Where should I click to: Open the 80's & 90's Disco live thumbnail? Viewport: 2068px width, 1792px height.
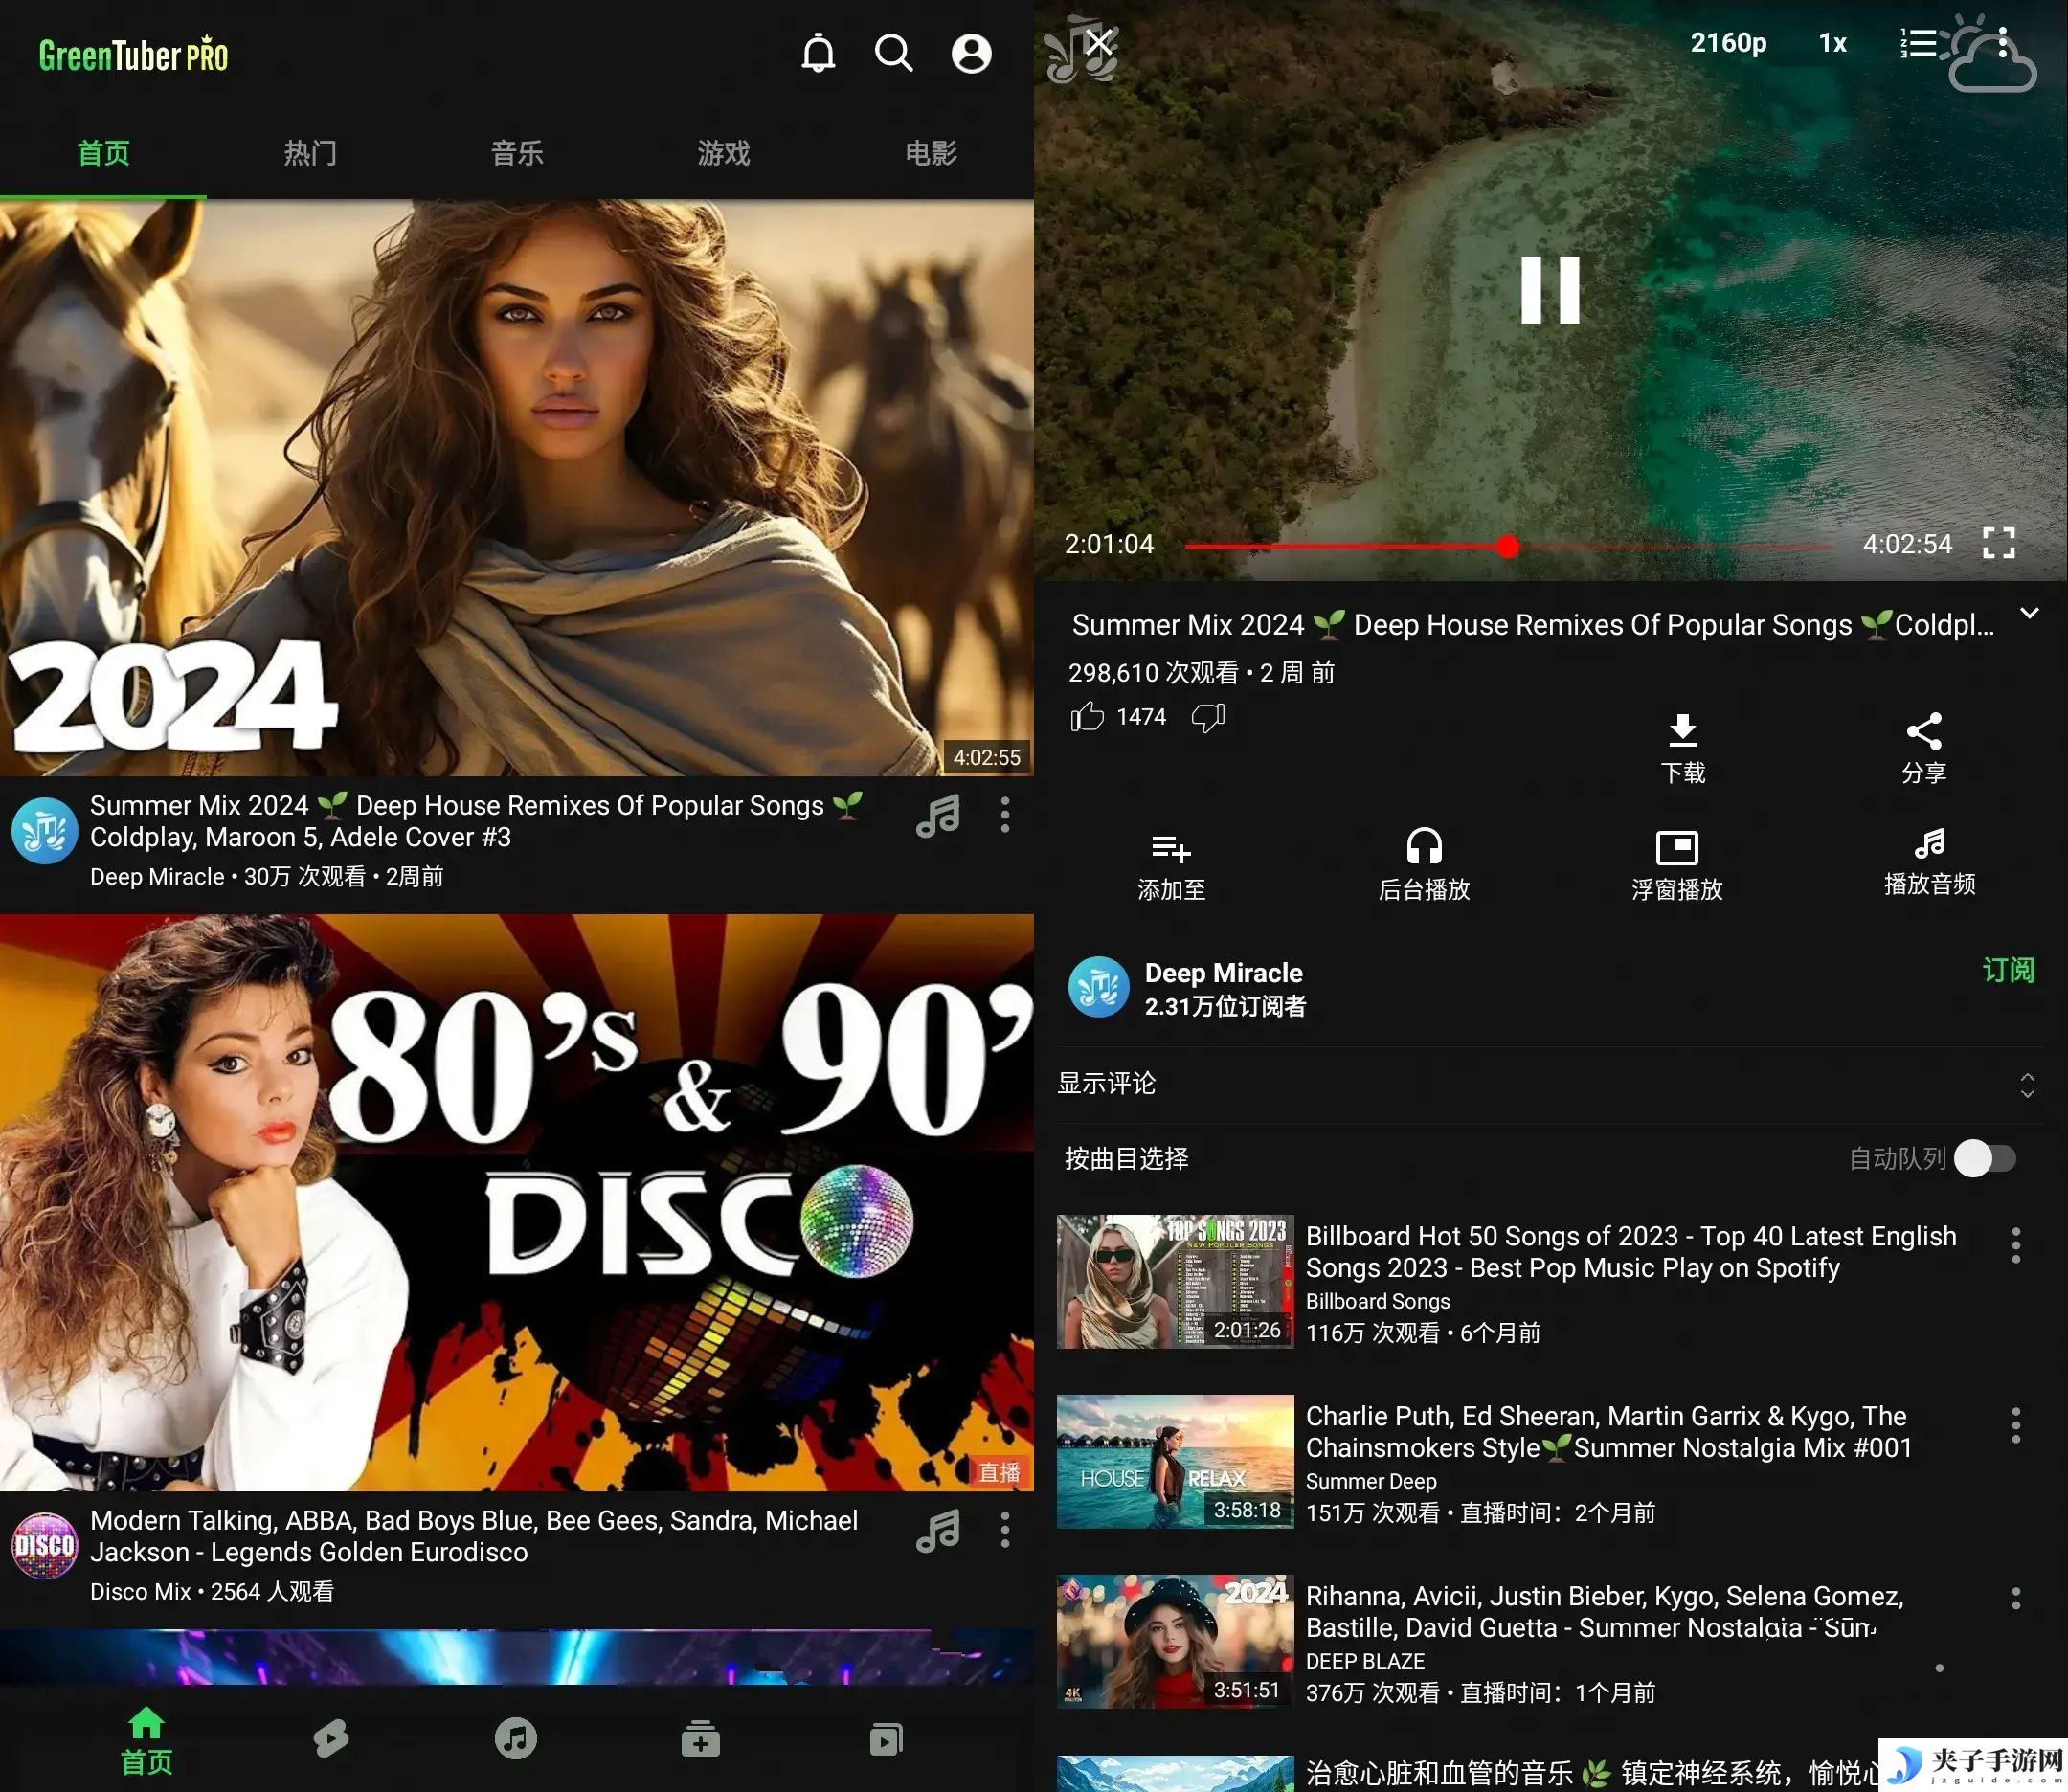tap(517, 1203)
